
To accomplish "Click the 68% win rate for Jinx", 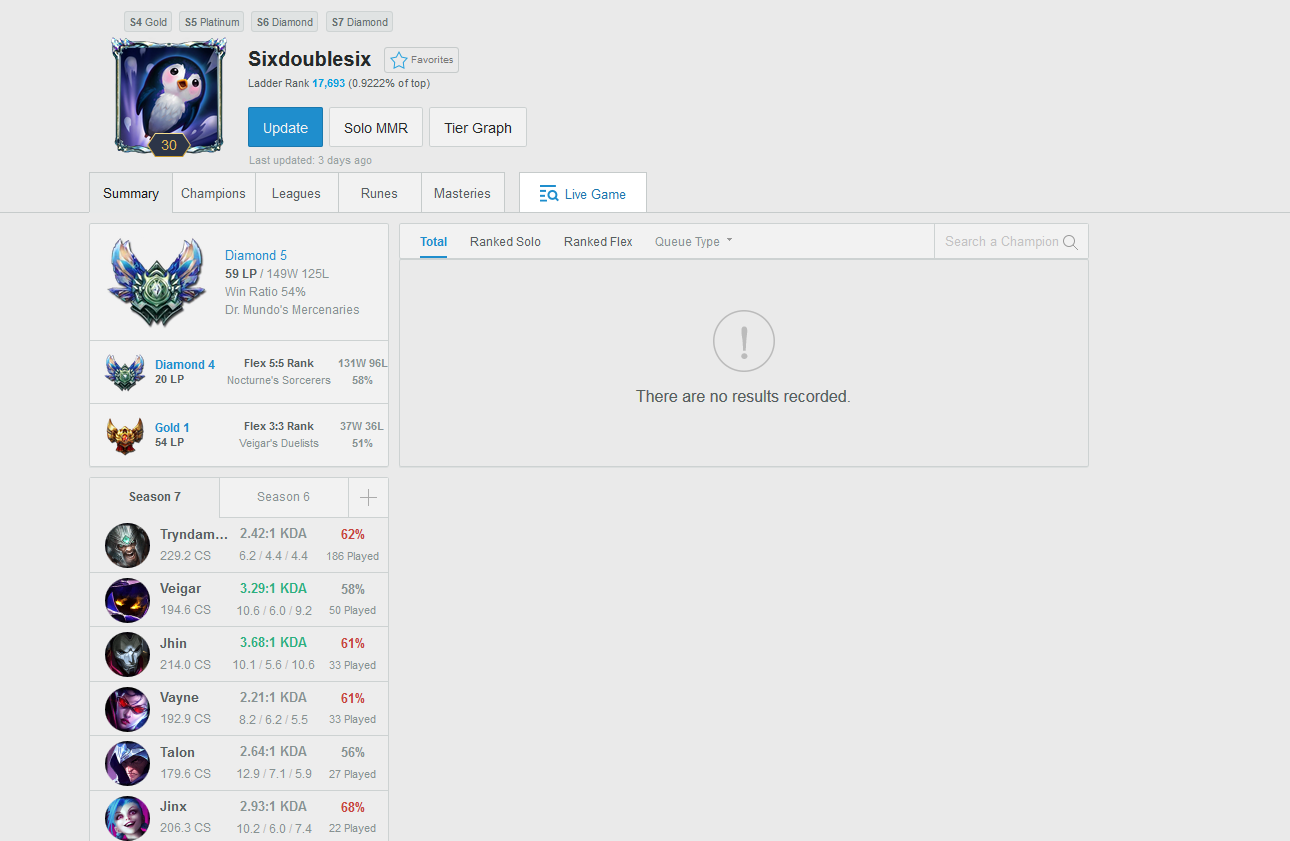I will click(x=352, y=807).
